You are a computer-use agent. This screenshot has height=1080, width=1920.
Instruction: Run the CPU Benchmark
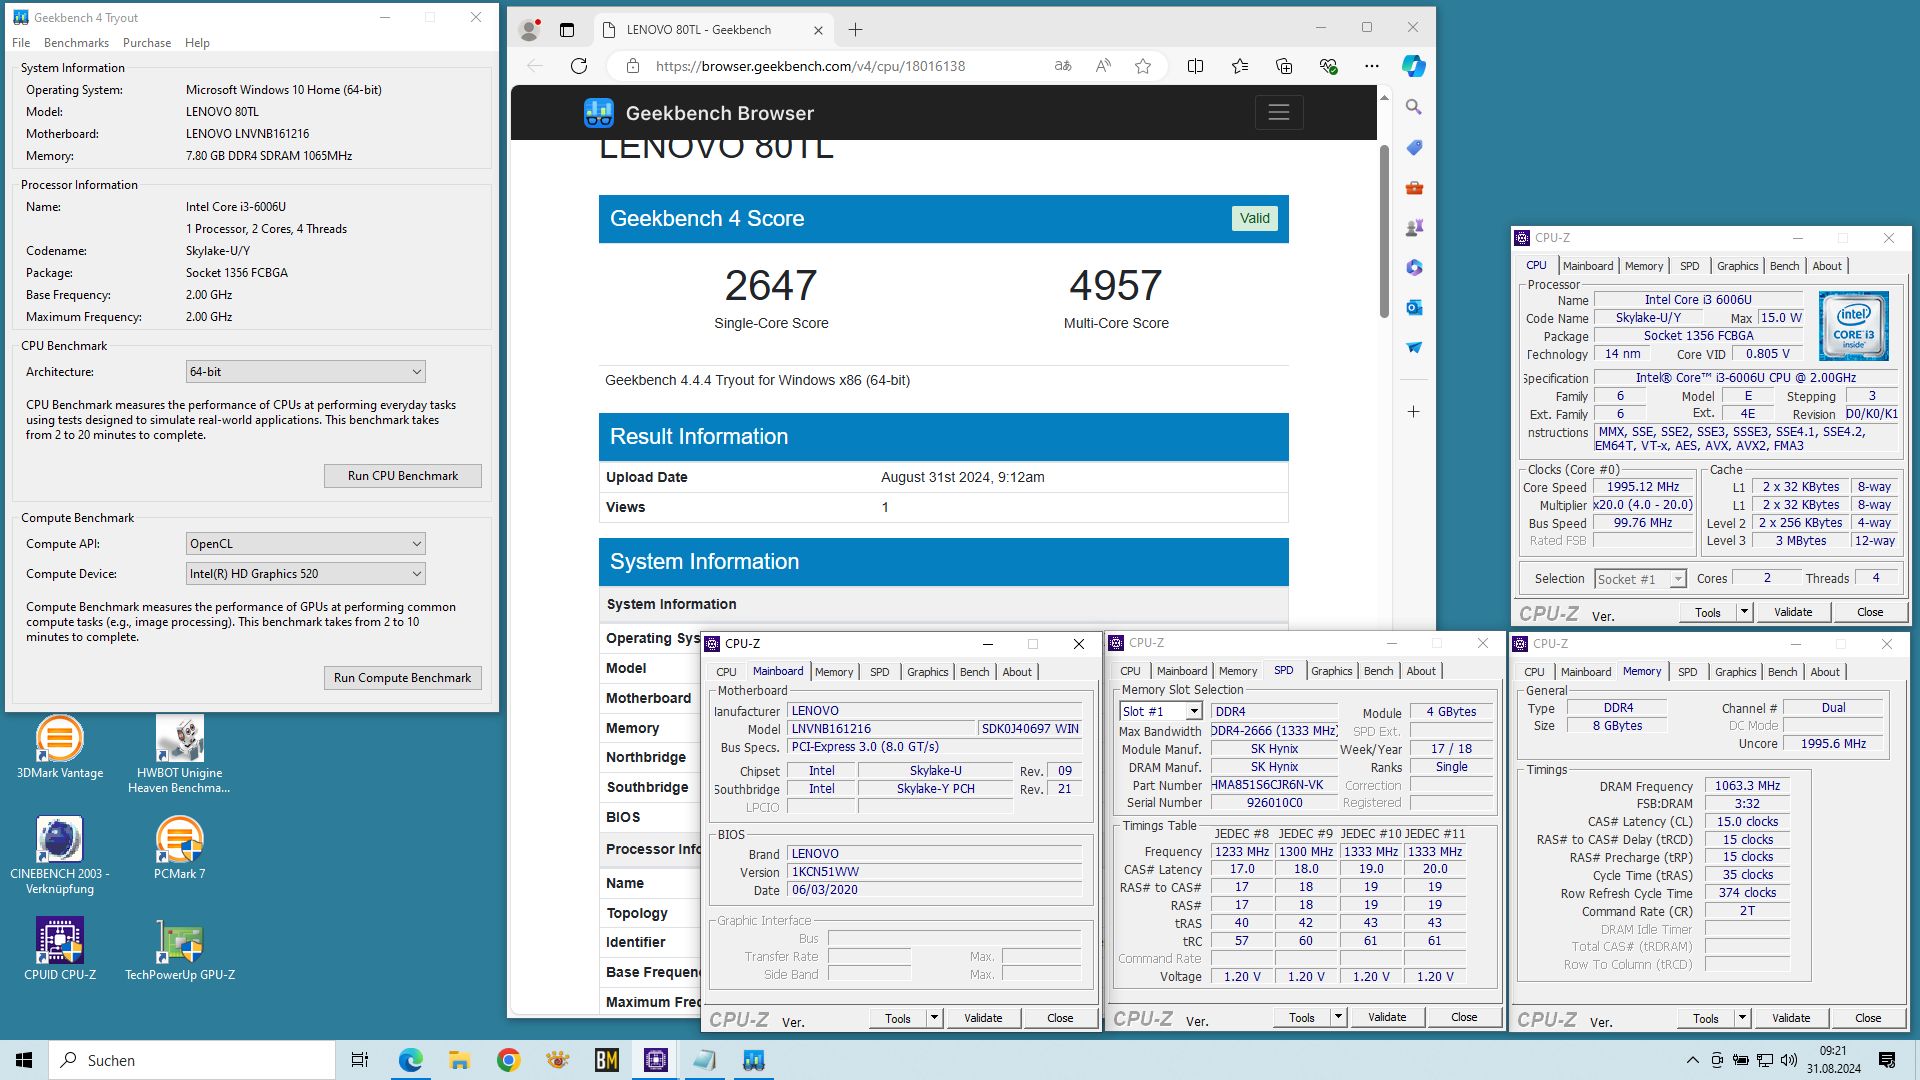click(x=402, y=476)
